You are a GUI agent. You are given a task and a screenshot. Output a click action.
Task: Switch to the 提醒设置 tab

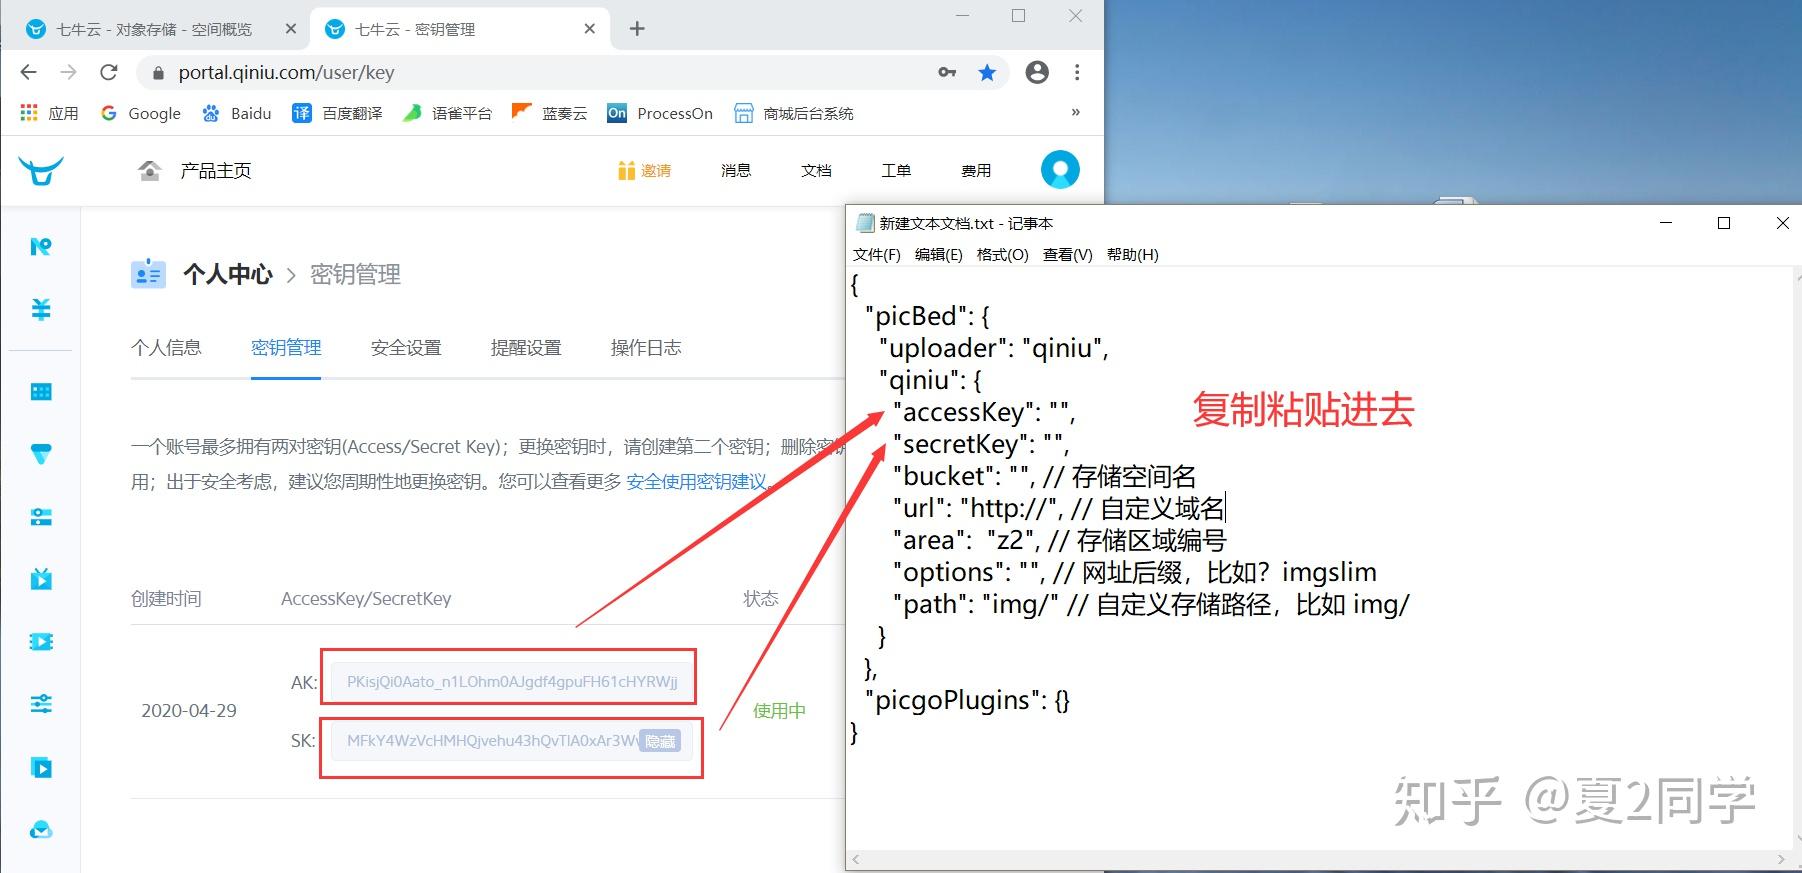coord(526,348)
